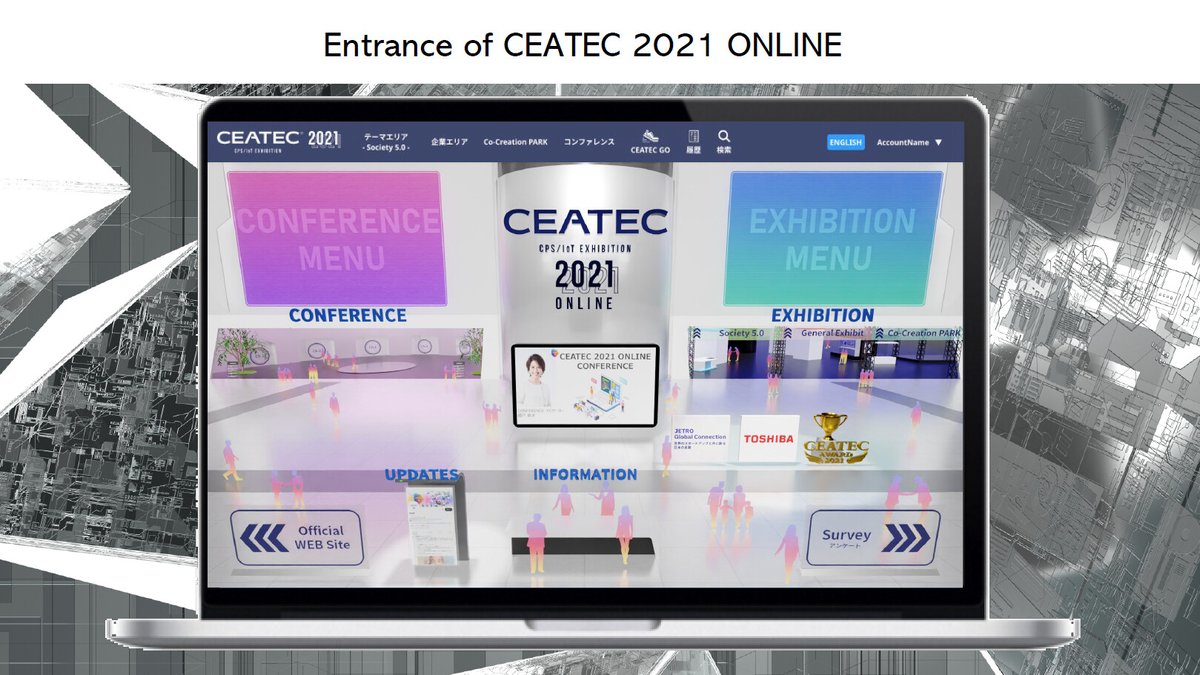Click the information desk counter
1200x675 pixels.
point(582,547)
